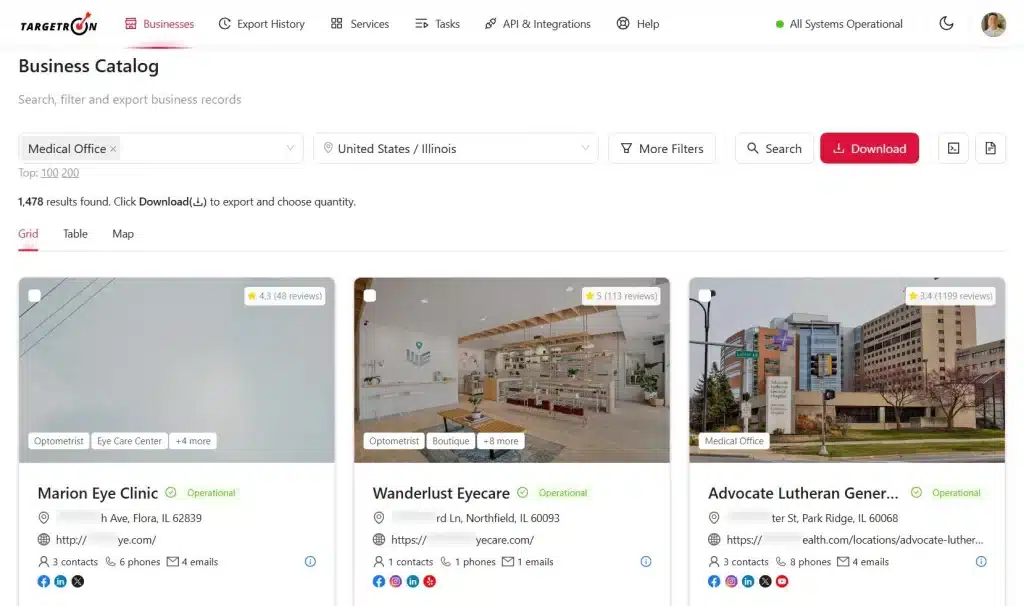Switch to Map view tab

[123, 234]
